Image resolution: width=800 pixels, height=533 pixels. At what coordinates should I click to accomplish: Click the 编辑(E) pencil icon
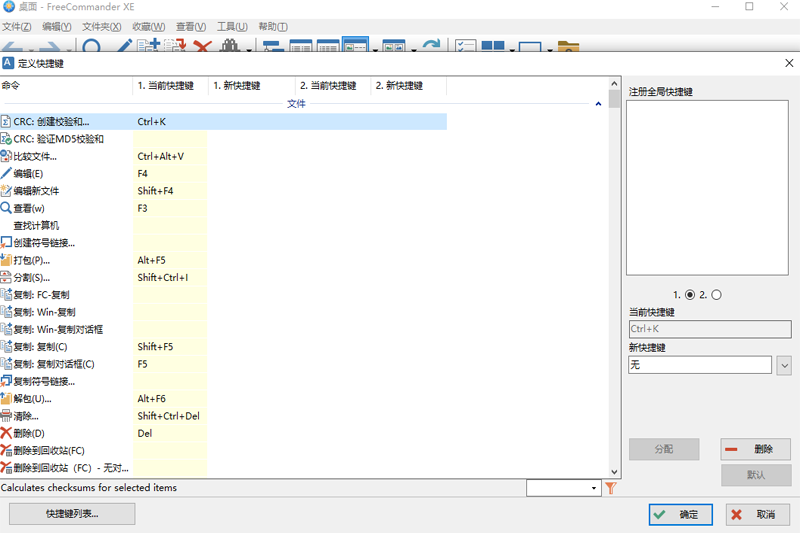point(6,173)
